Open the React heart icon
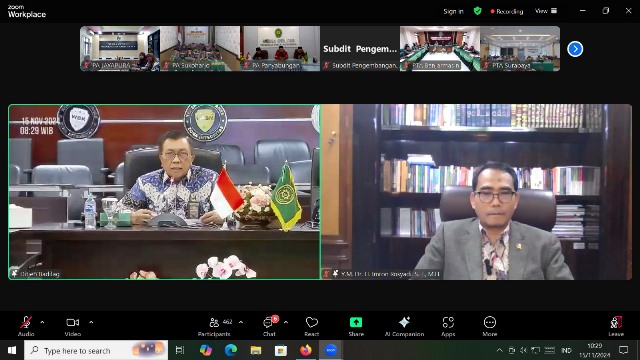This screenshot has width=640, height=360. 311,326
